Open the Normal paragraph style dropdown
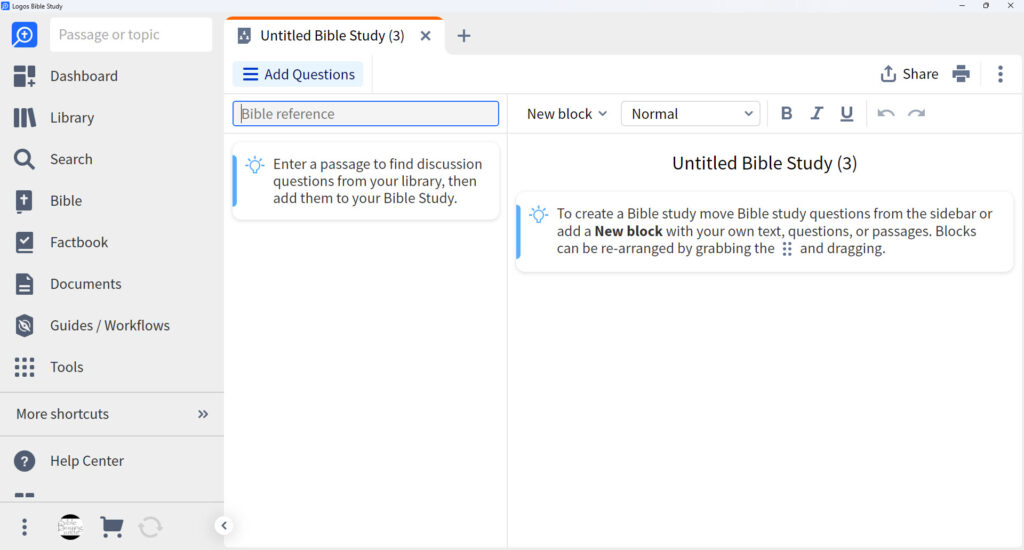1024x550 pixels. (690, 114)
